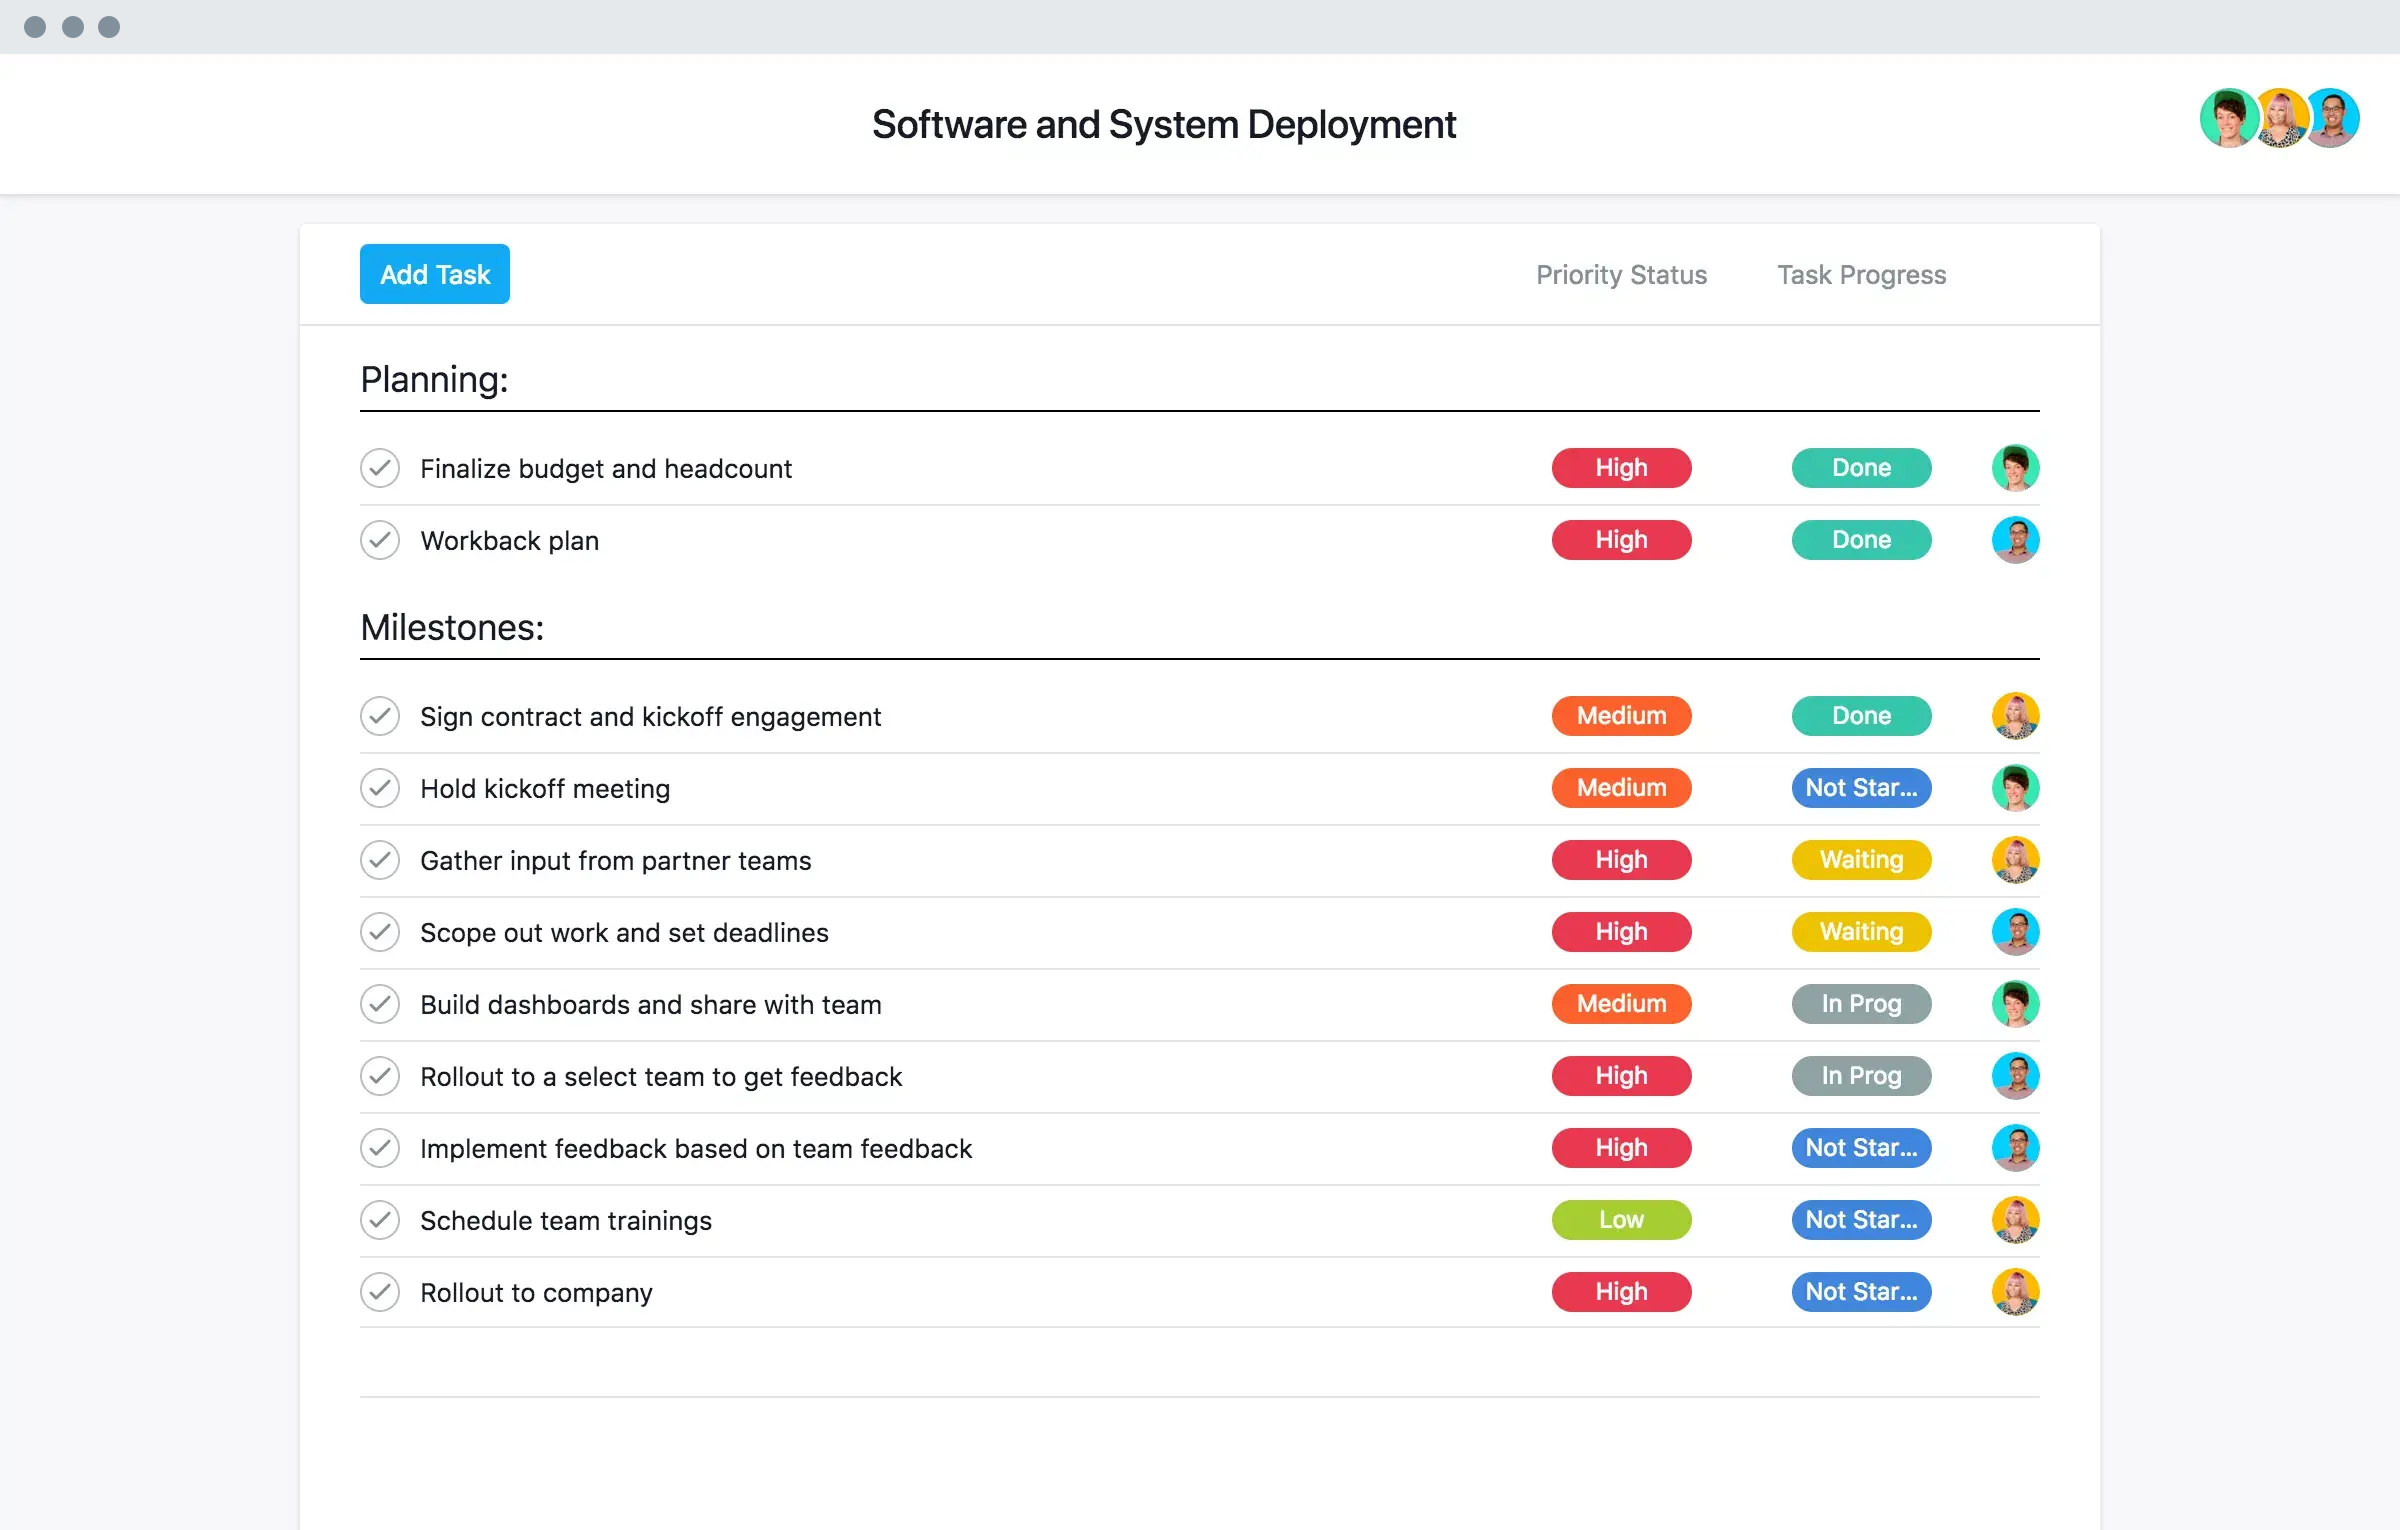Screen dimensions: 2400x1530
Task: Toggle checkbox for 'Schedule team trainings'
Action: (380, 1221)
